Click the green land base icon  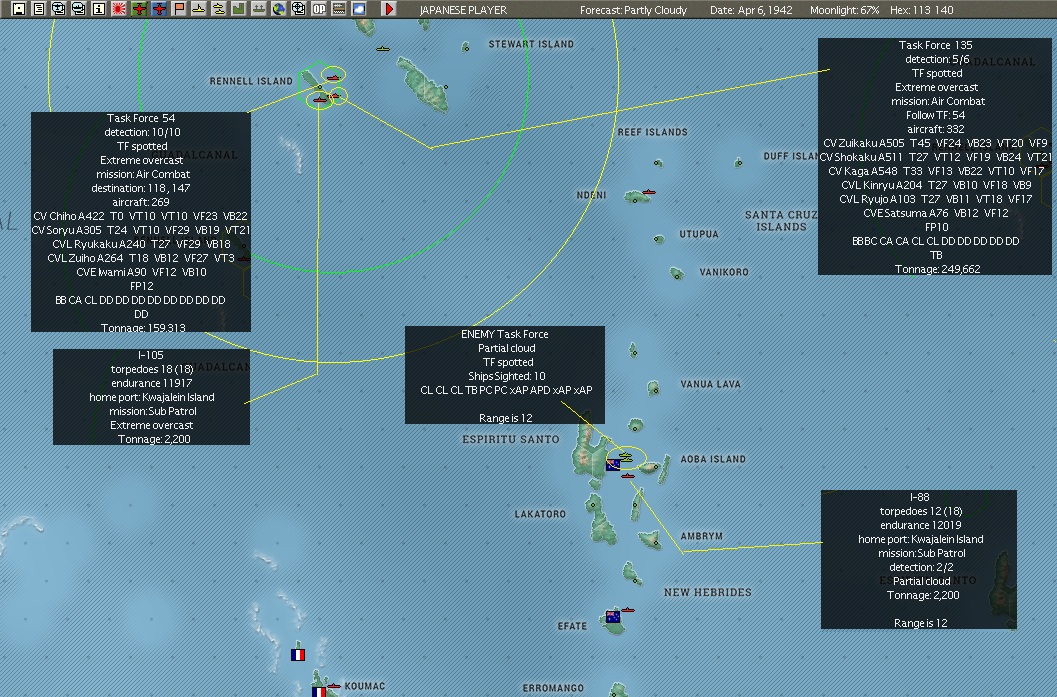point(239,9)
